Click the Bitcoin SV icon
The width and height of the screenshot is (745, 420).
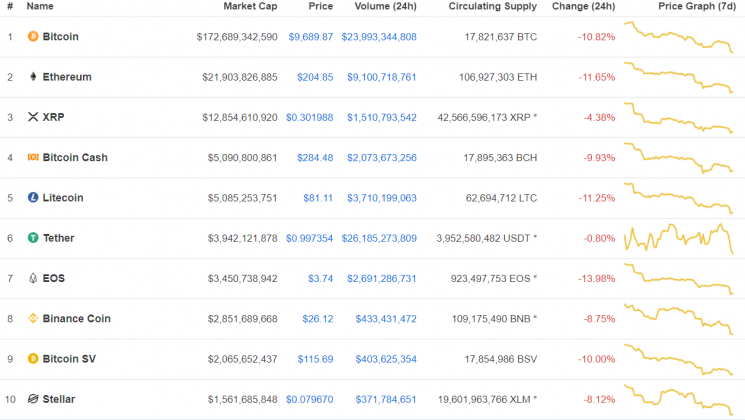pyautogui.click(x=33, y=359)
